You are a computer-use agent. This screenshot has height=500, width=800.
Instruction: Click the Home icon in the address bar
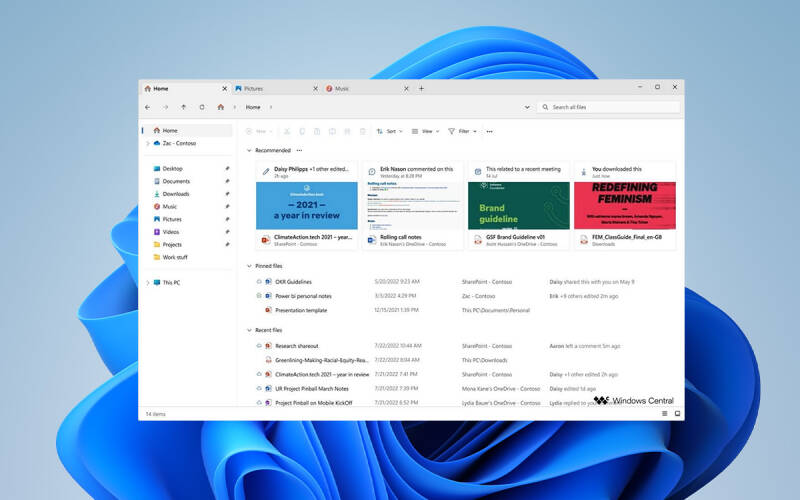tap(220, 107)
